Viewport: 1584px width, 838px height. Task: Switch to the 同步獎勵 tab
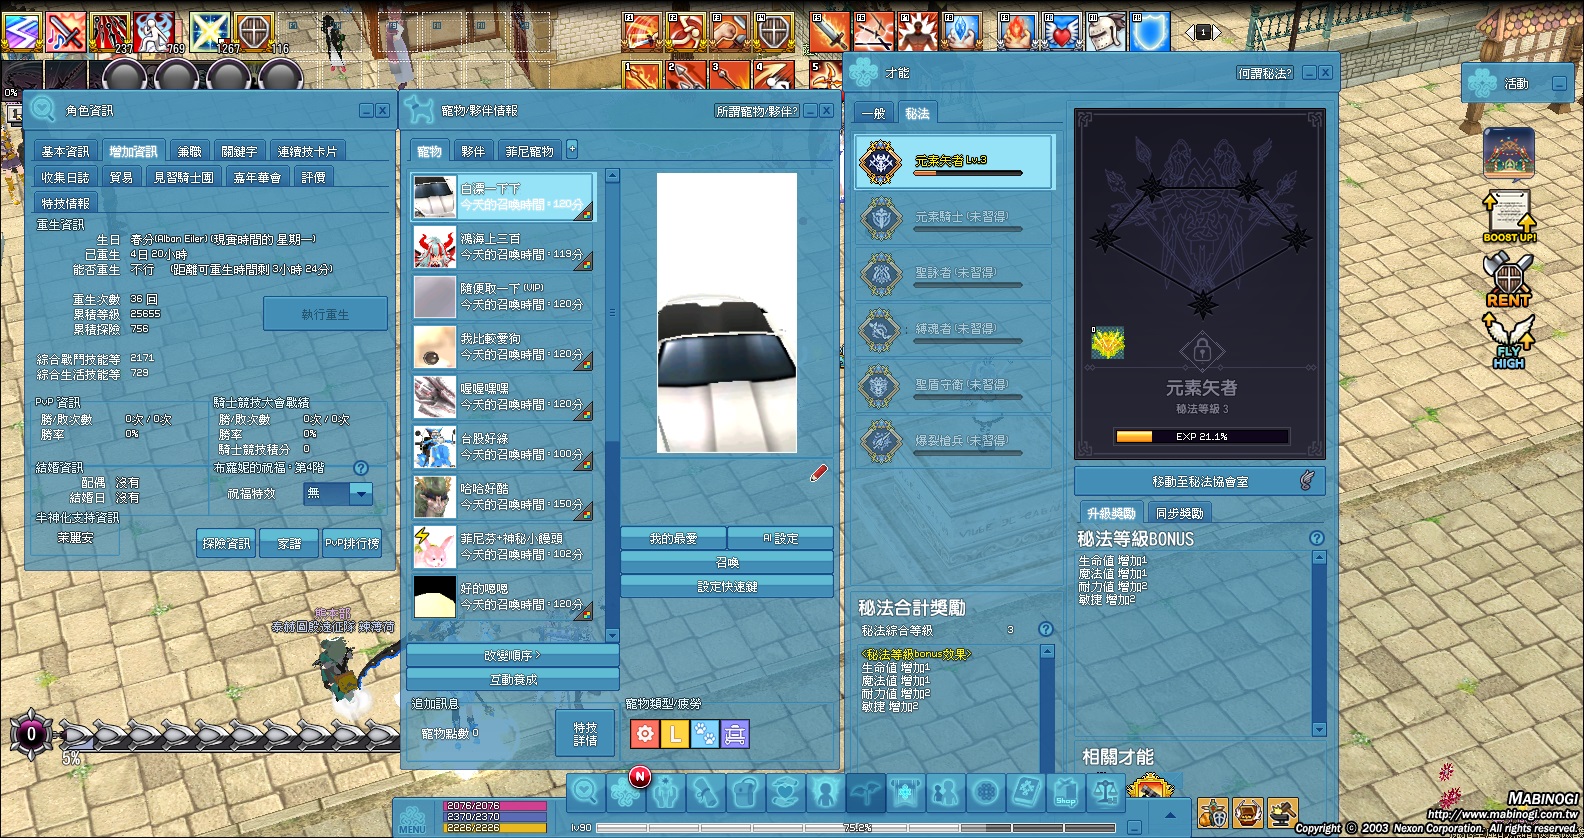point(1179,513)
